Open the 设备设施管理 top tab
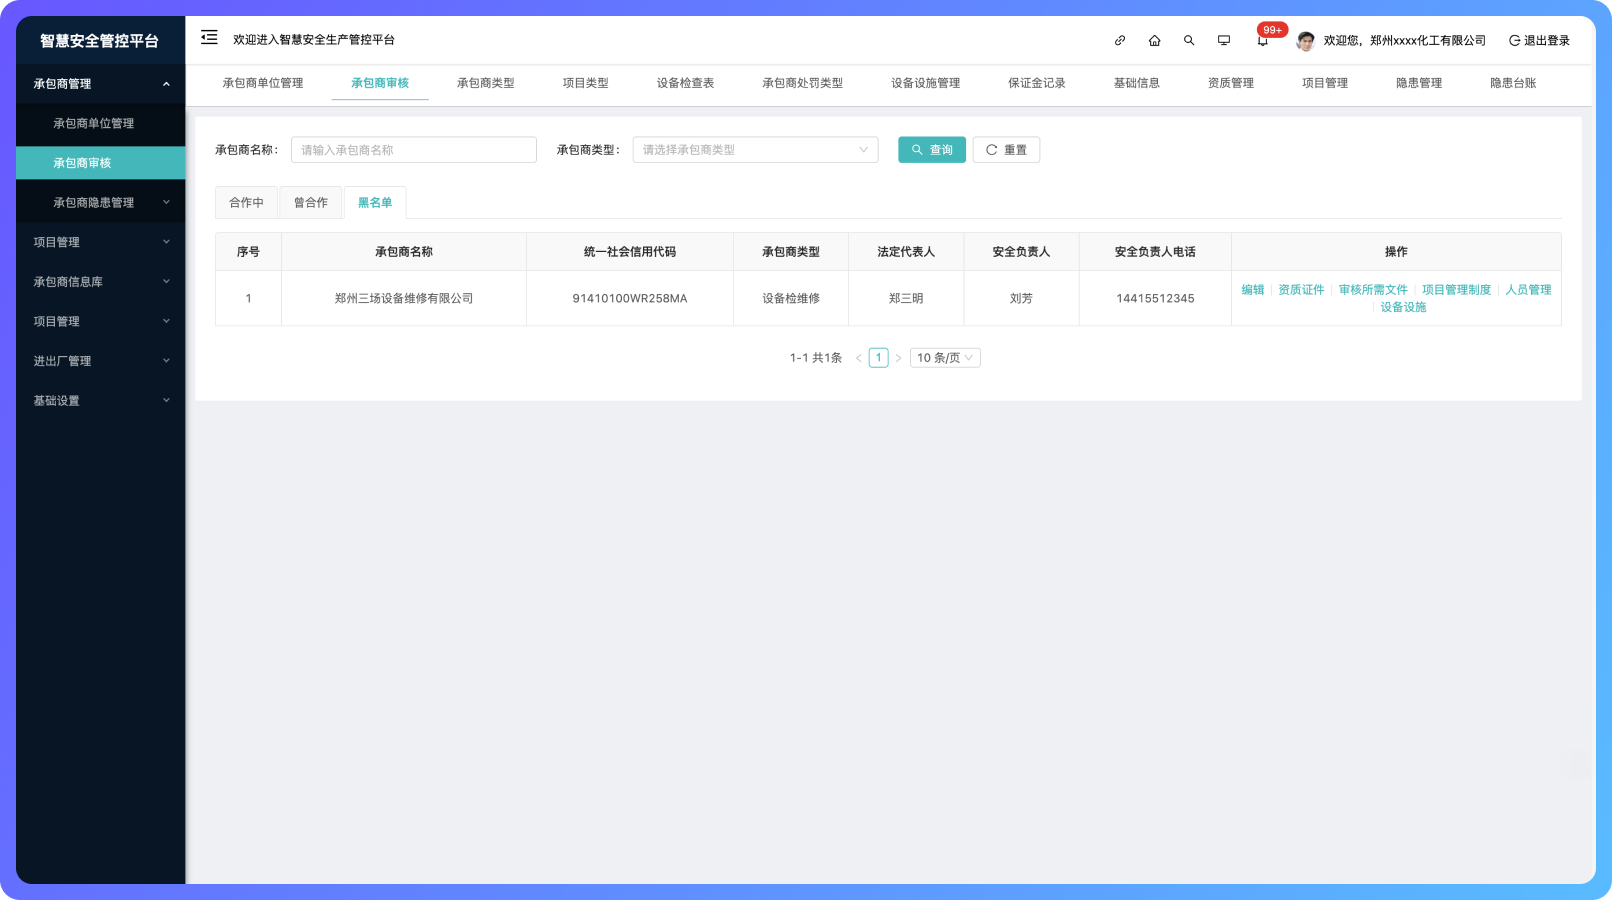1612x900 pixels. [926, 83]
